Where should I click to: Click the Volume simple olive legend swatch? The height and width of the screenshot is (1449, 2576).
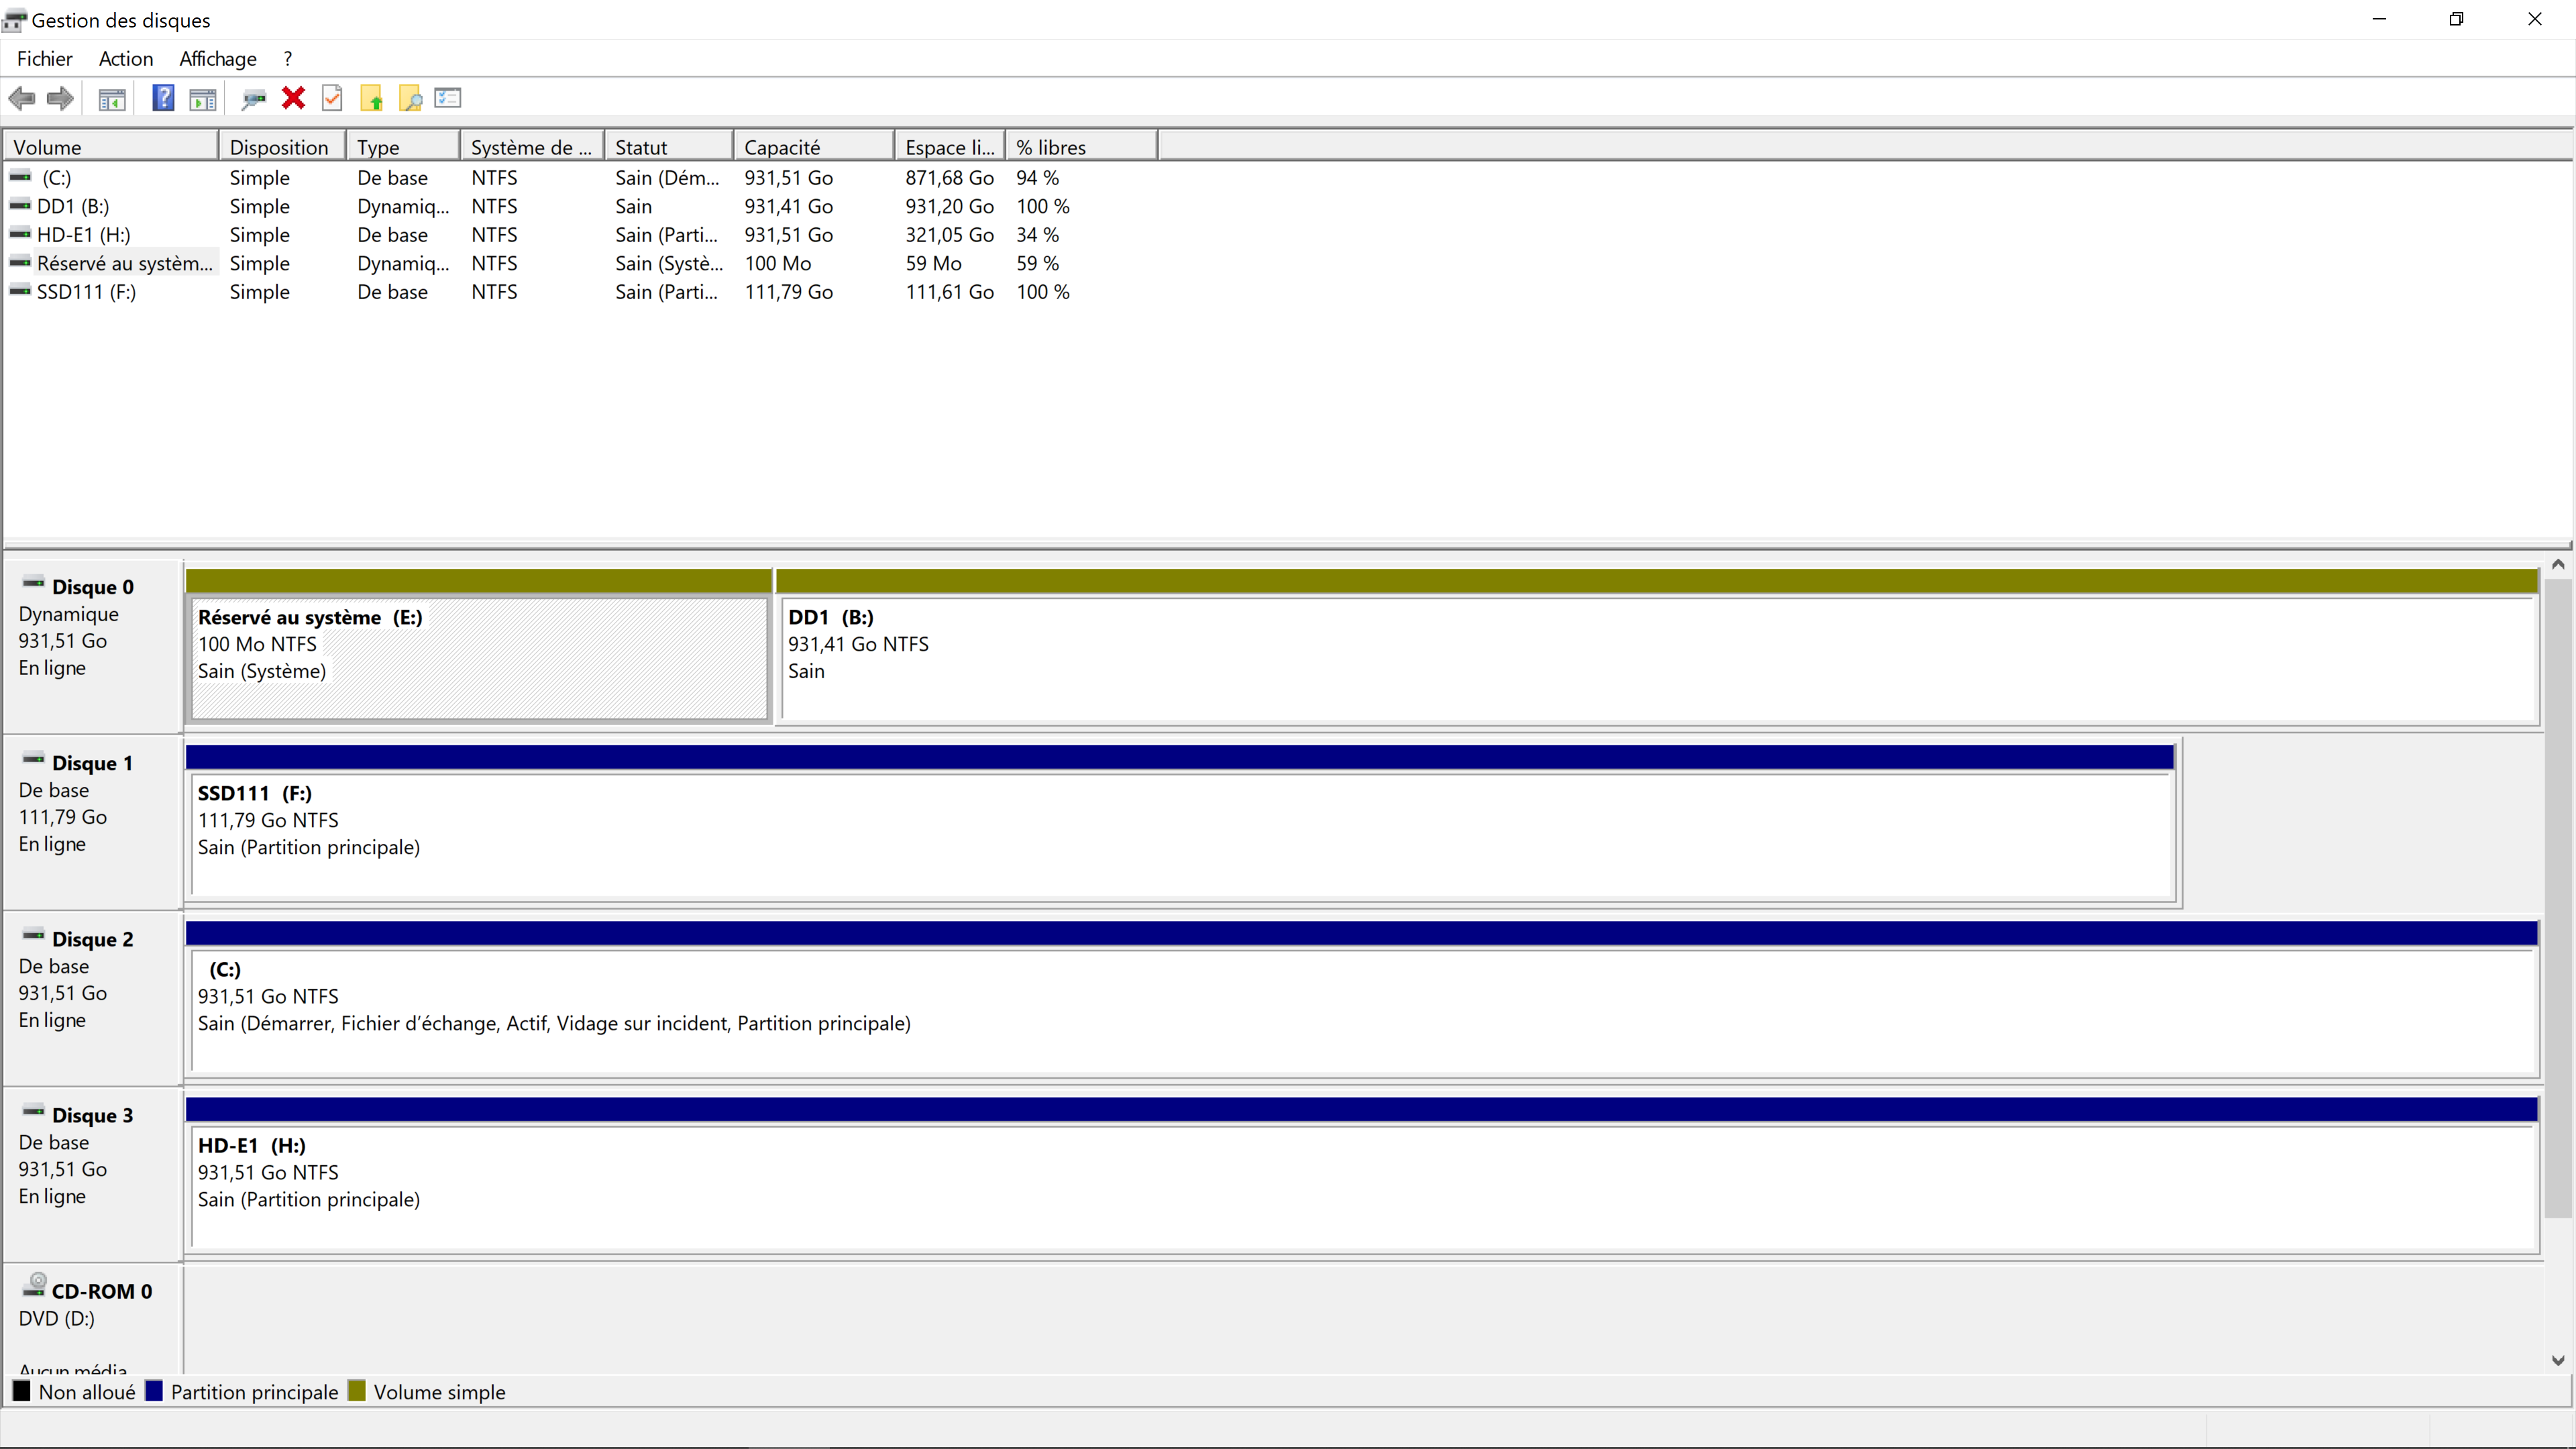pos(357,1391)
